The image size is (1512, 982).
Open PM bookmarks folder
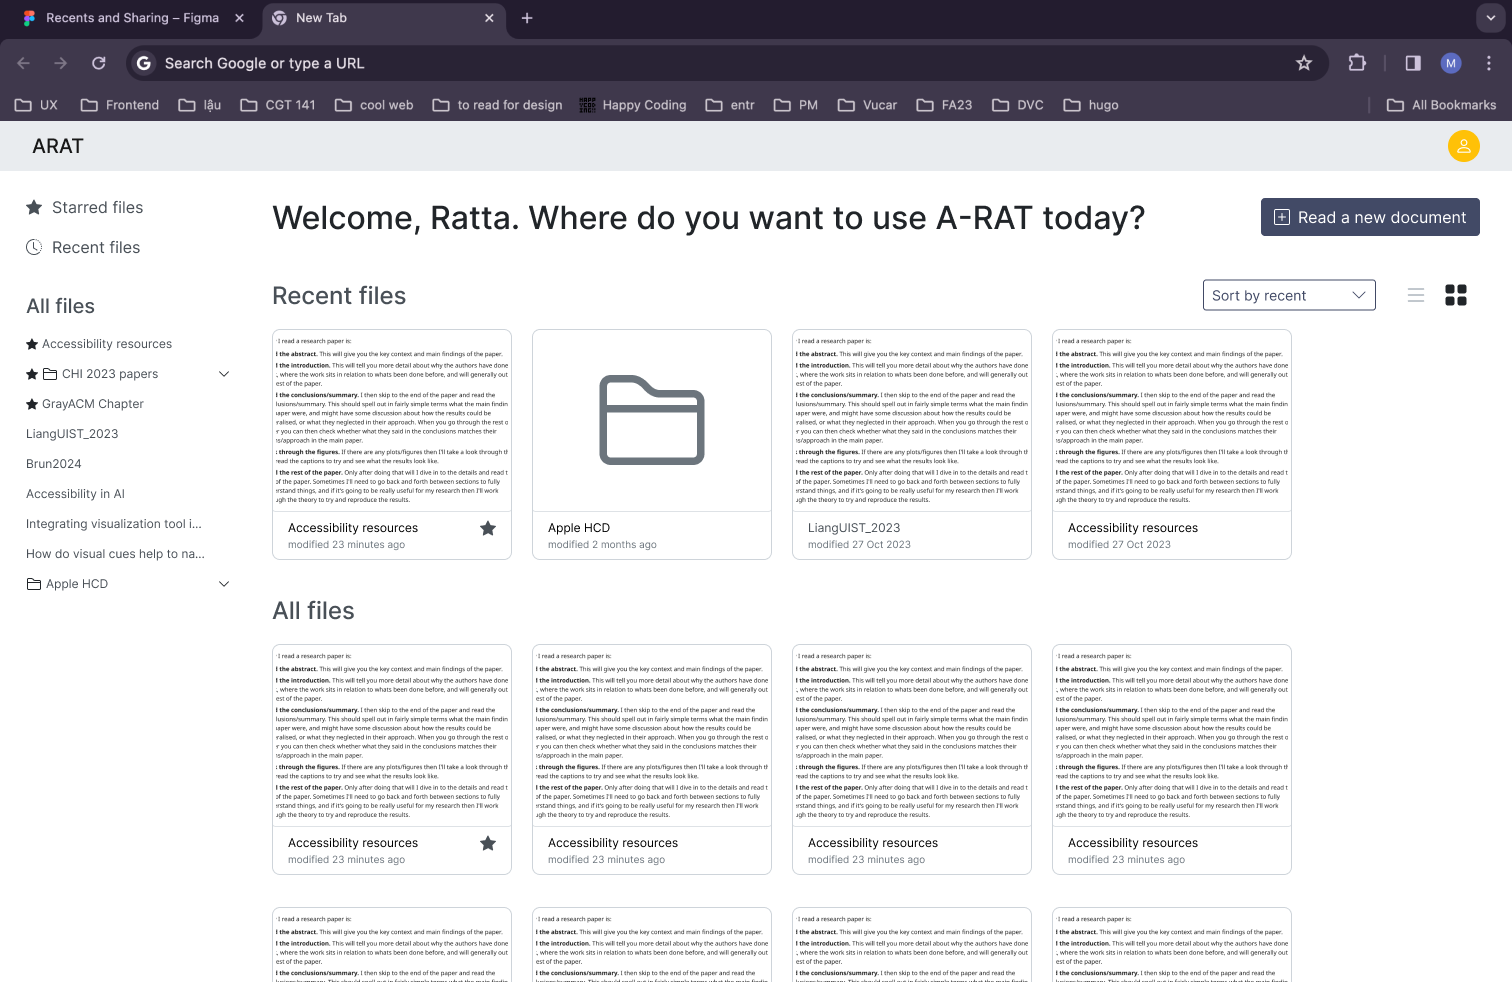796,105
